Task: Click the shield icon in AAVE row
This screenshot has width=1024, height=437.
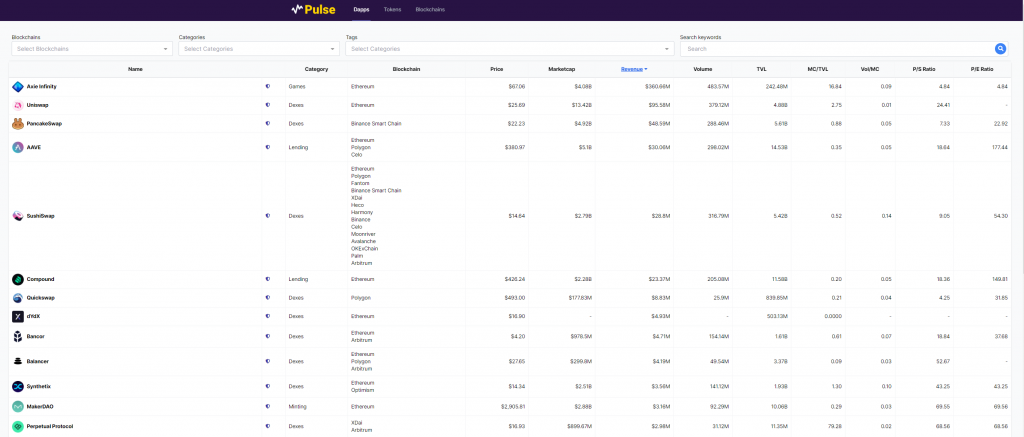Action: (x=268, y=148)
